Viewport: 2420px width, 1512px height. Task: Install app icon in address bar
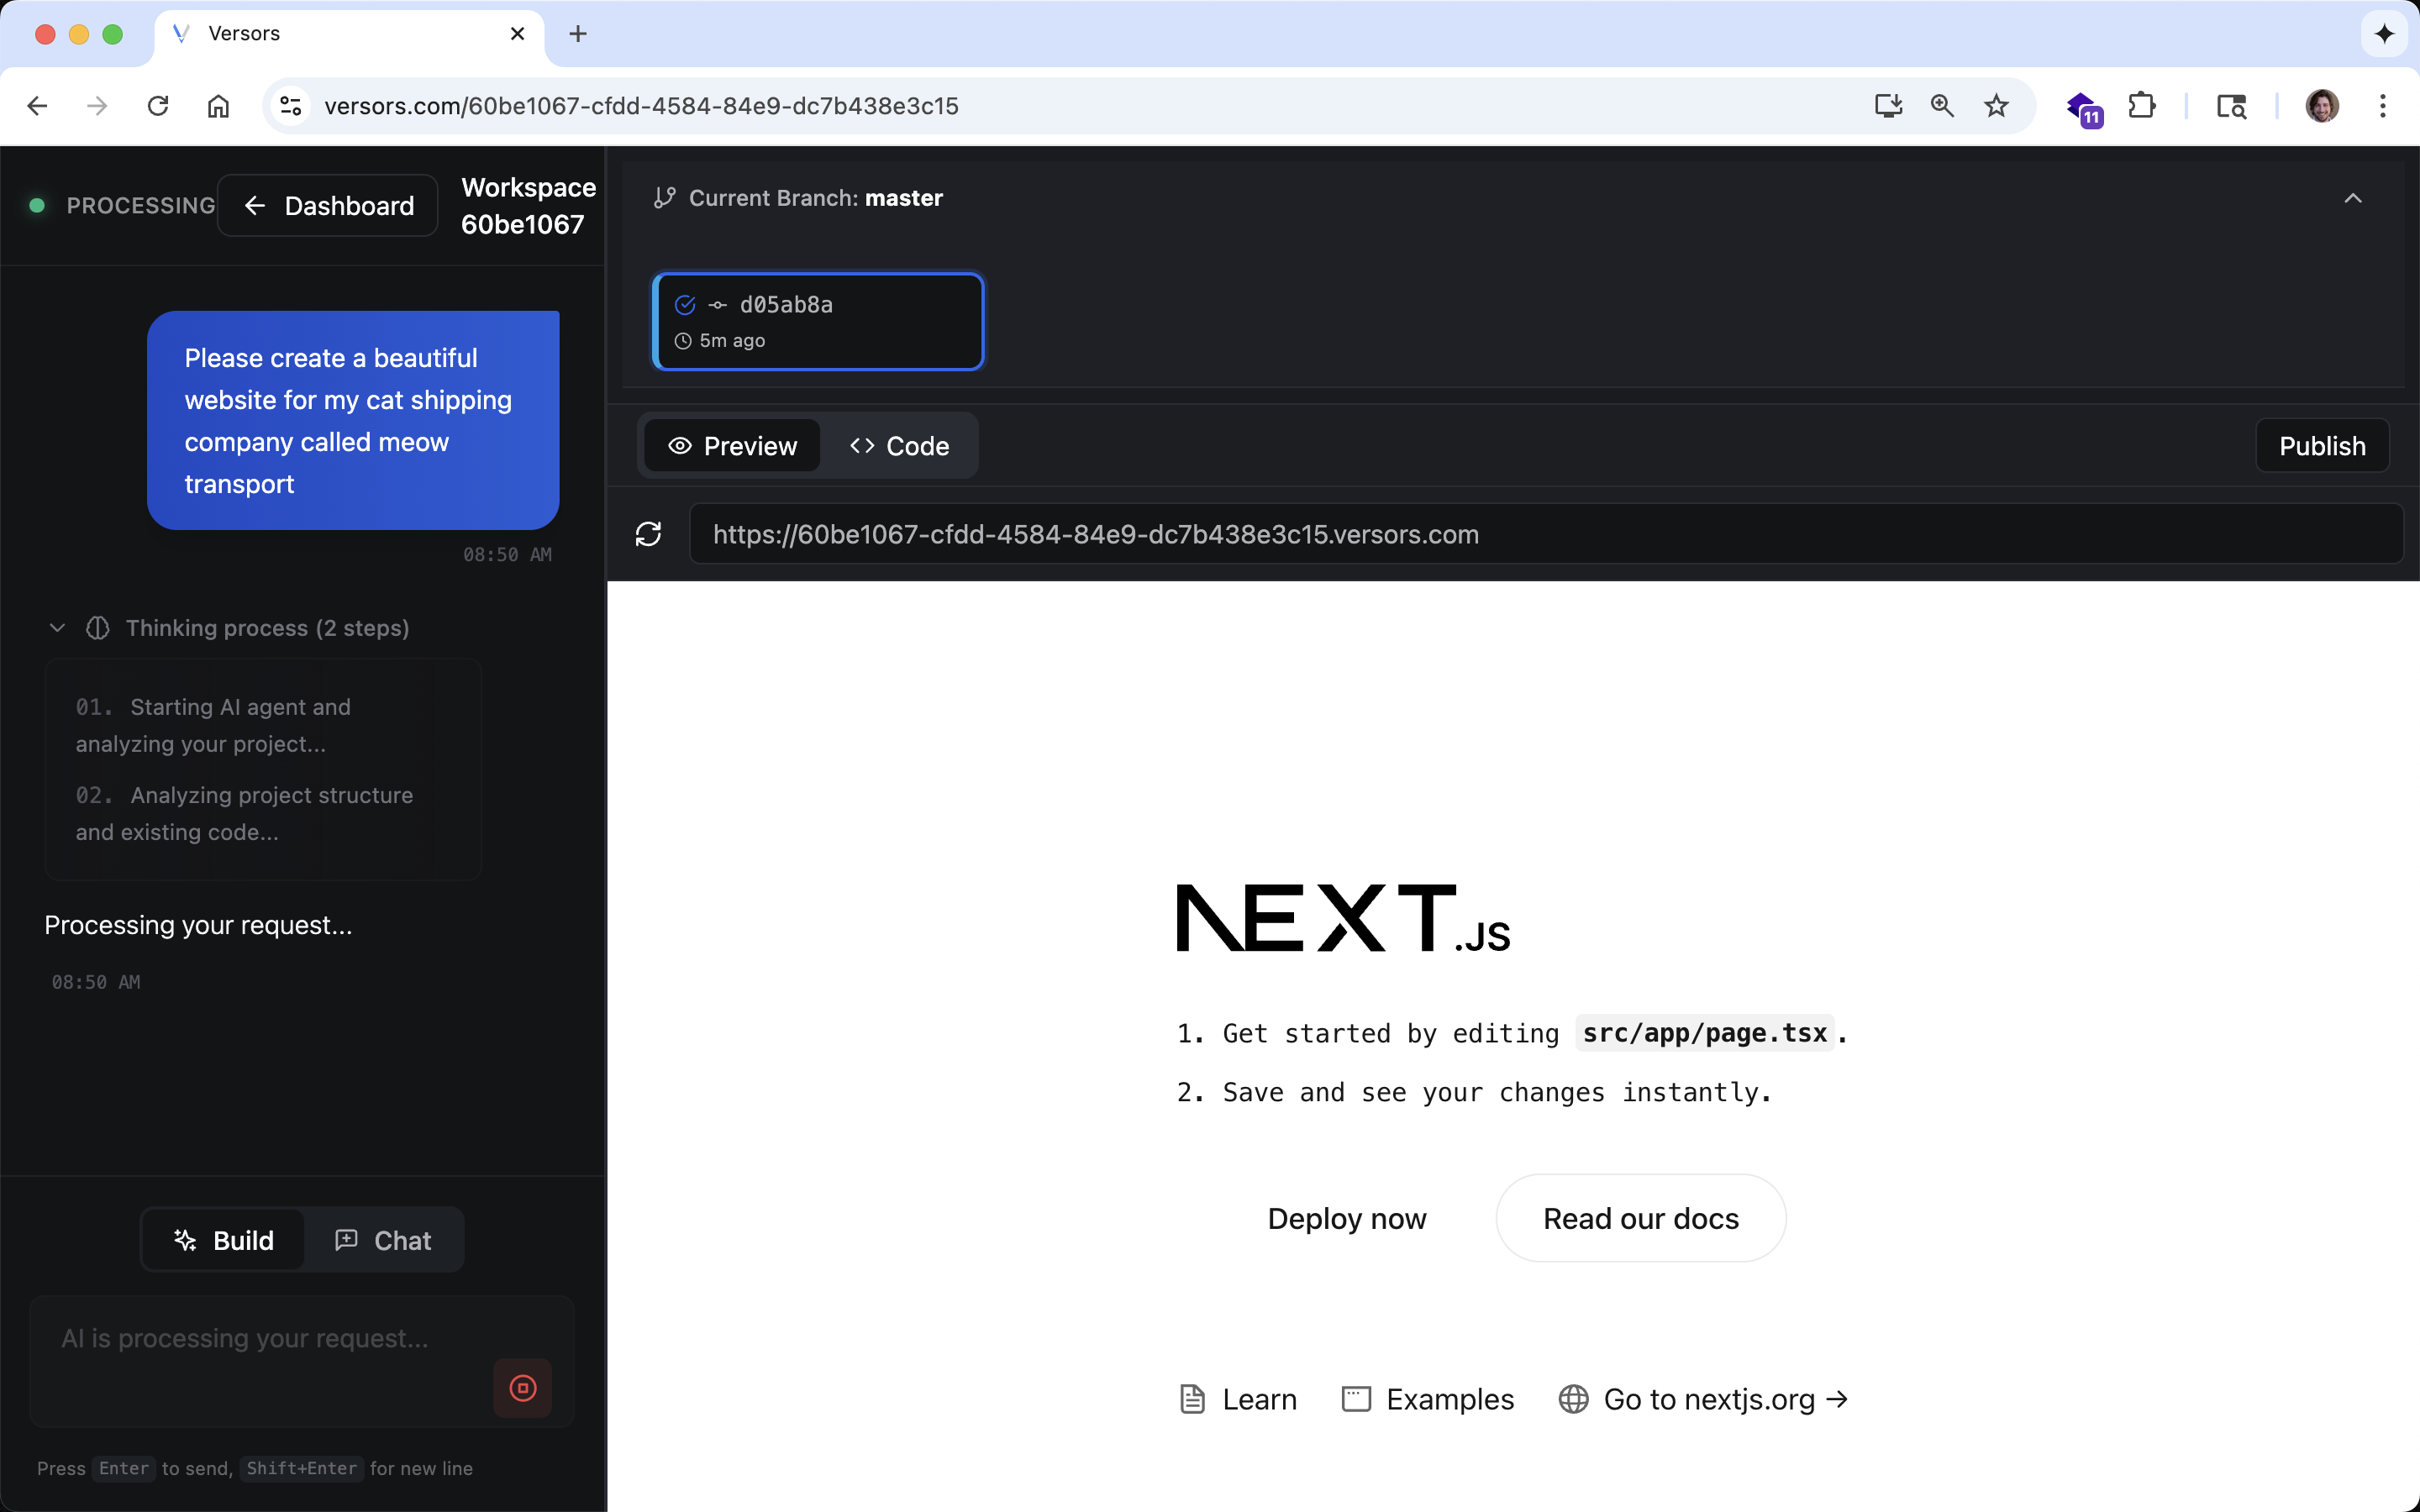coord(1888,106)
